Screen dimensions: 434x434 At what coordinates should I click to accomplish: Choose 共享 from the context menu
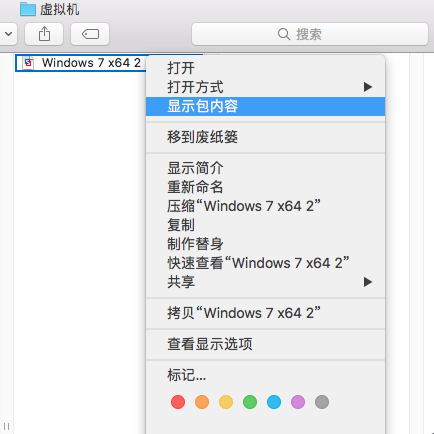pyautogui.click(x=265, y=282)
